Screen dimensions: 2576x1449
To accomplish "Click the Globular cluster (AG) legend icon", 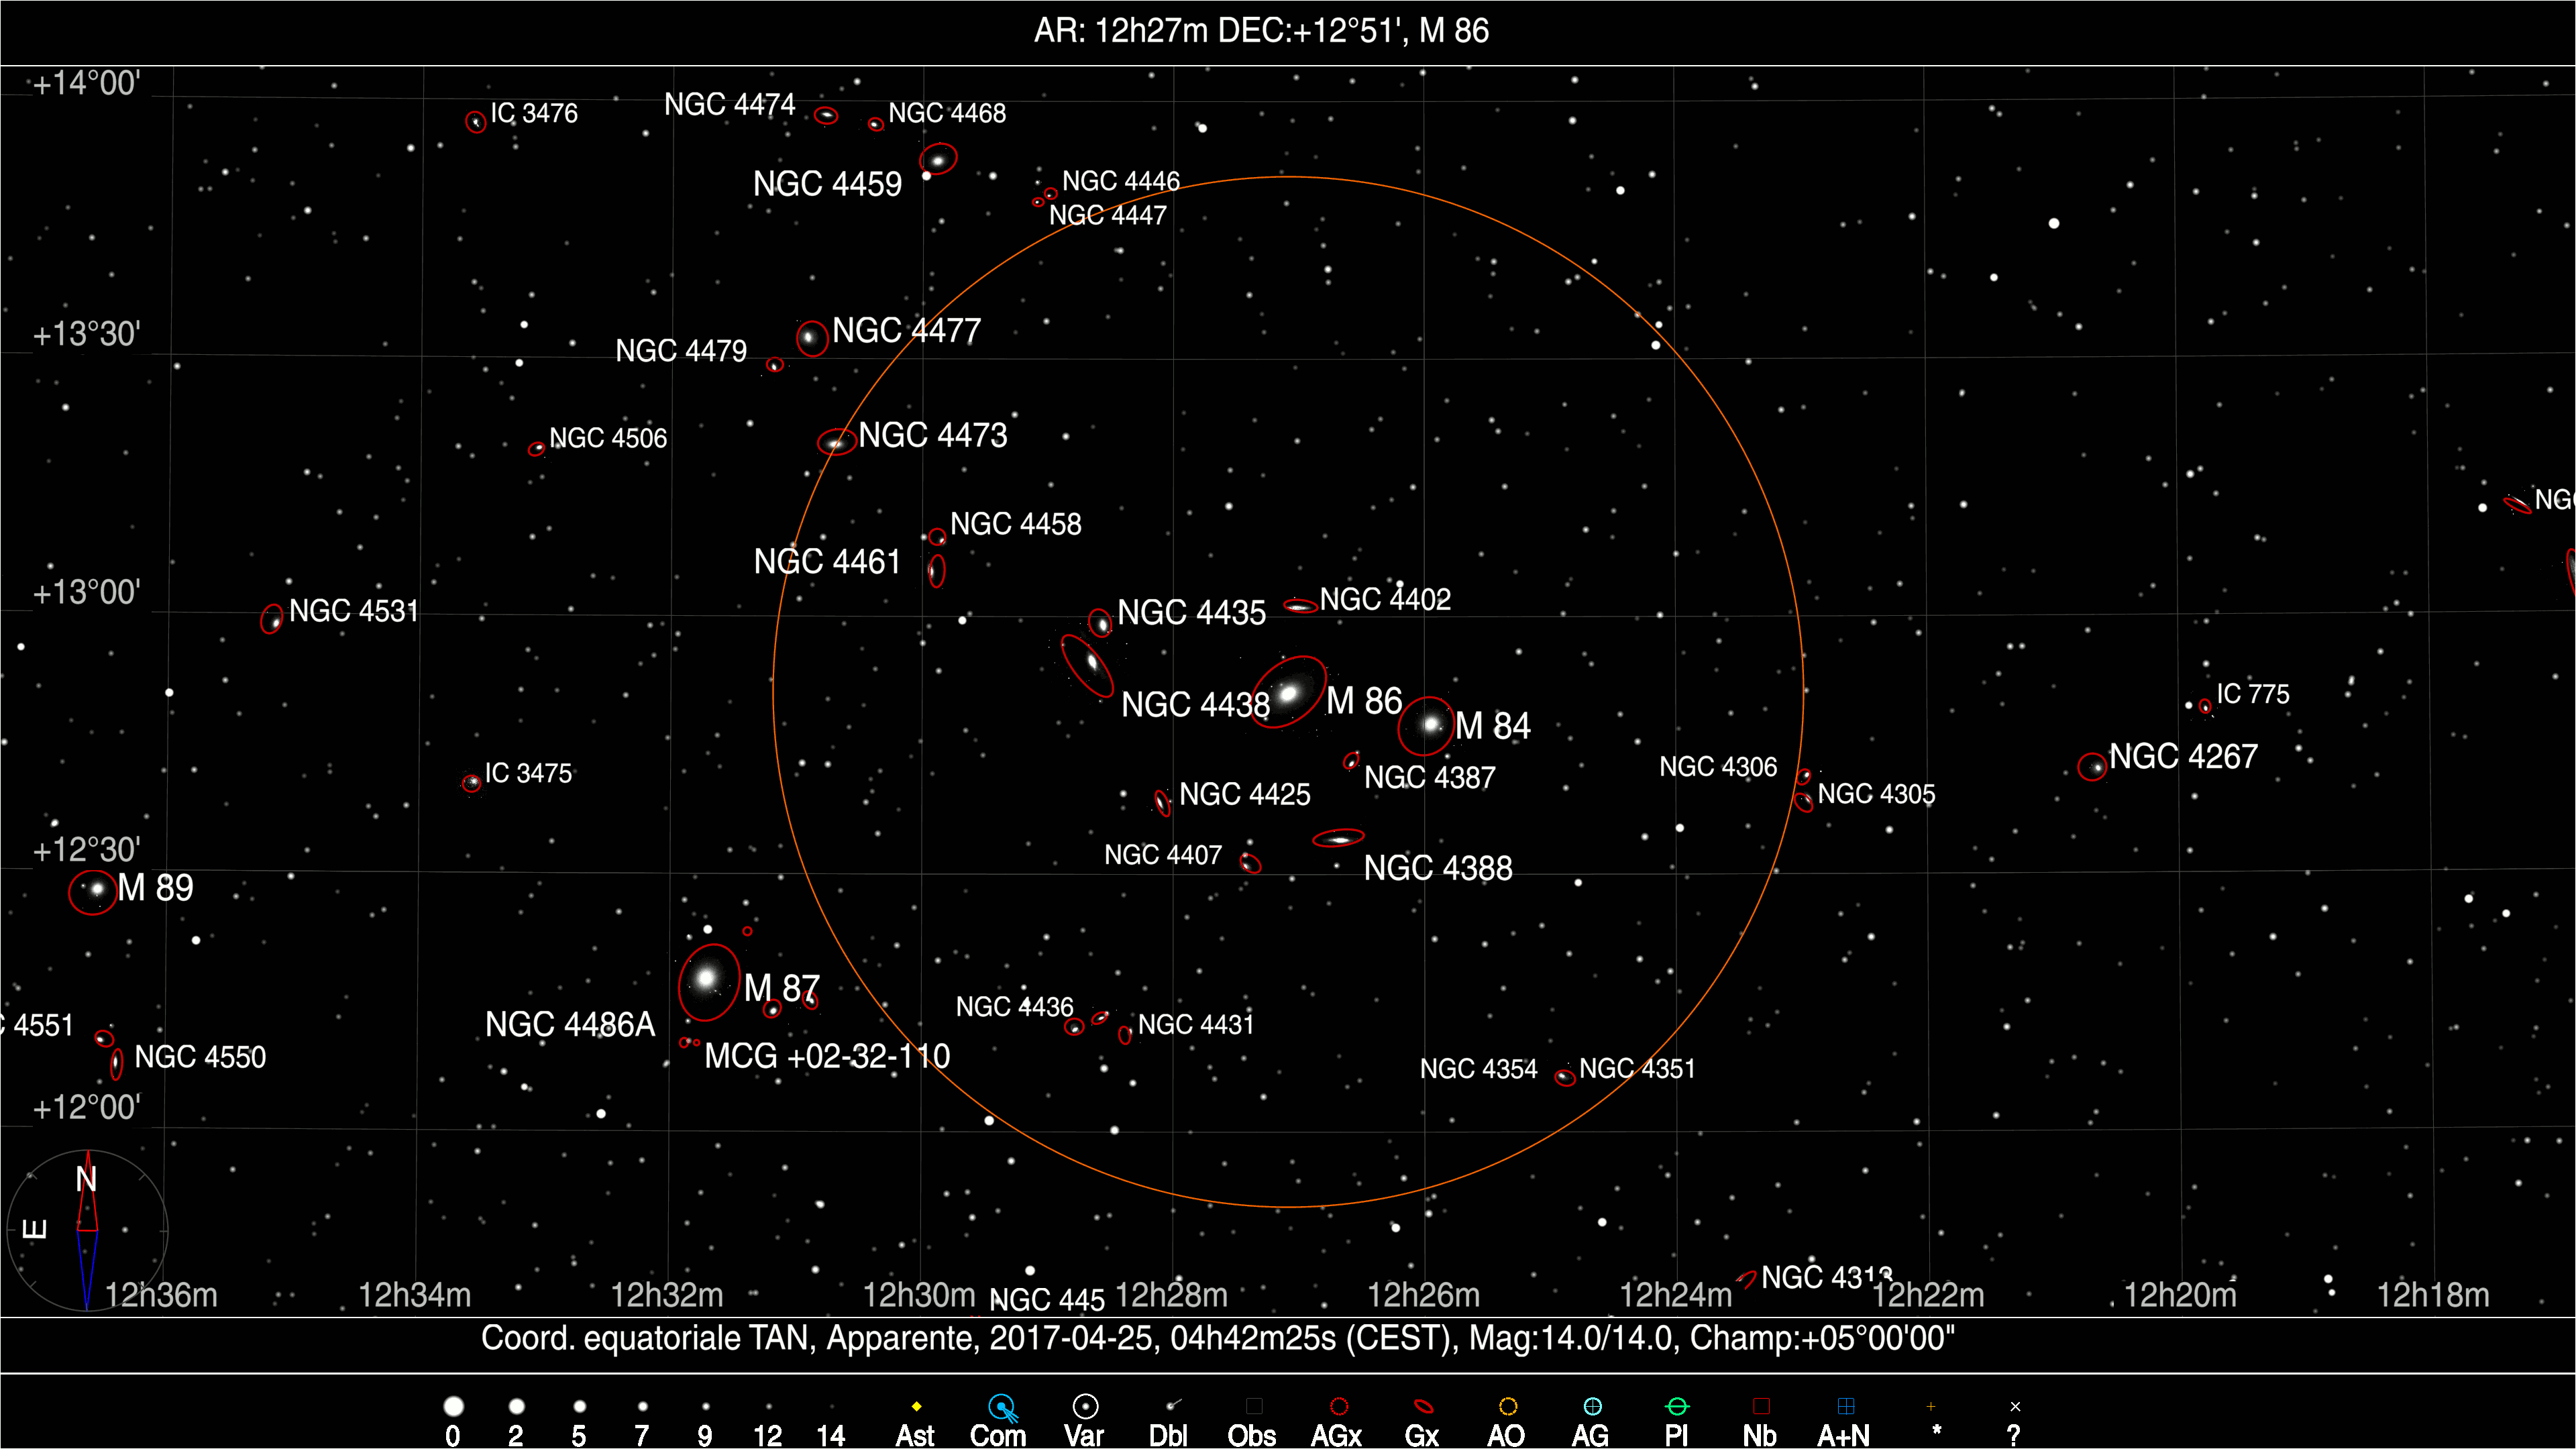I will (x=1592, y=1407).
